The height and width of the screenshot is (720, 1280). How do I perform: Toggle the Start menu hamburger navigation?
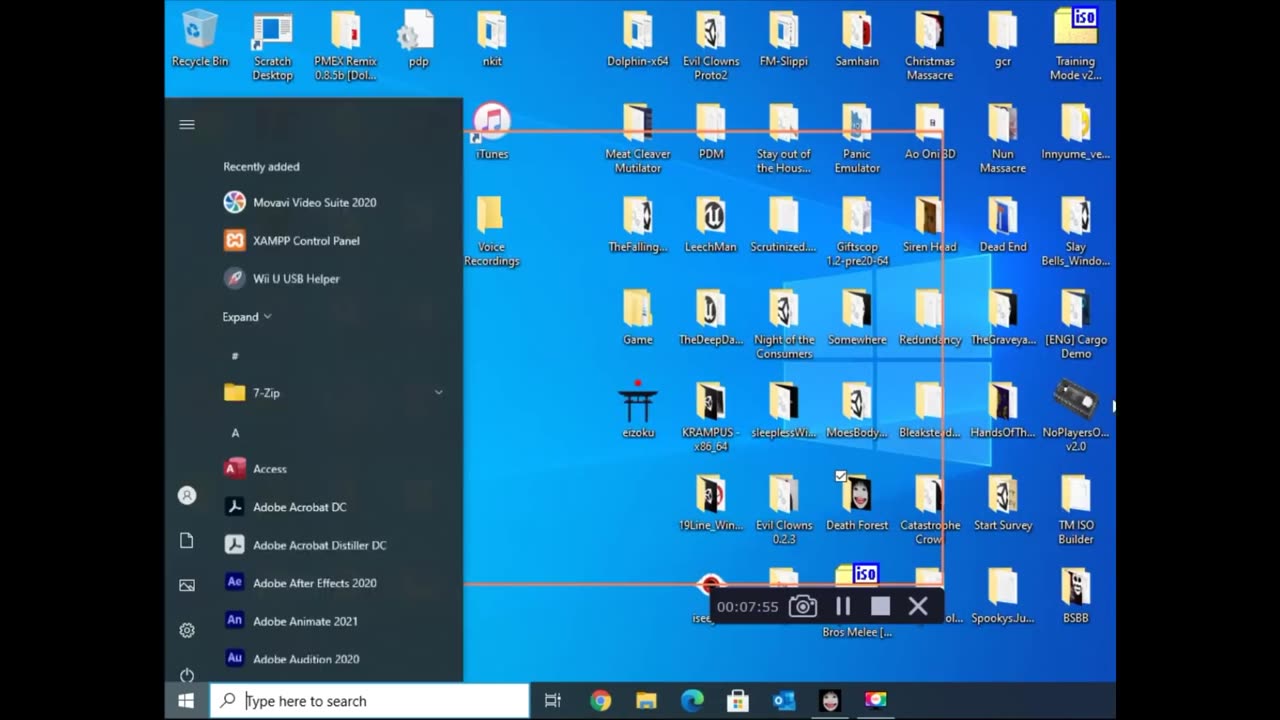[186, 124]
